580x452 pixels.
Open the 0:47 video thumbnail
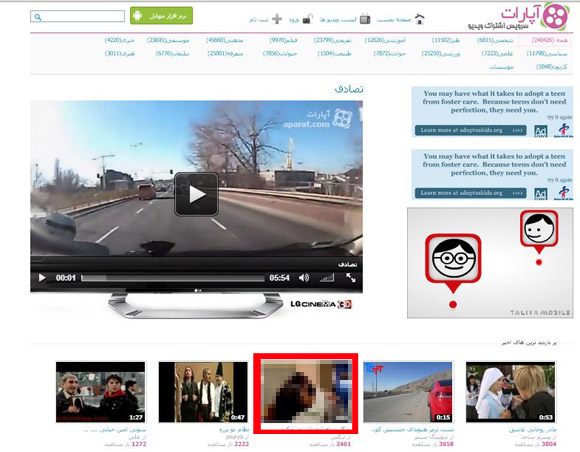203,392
